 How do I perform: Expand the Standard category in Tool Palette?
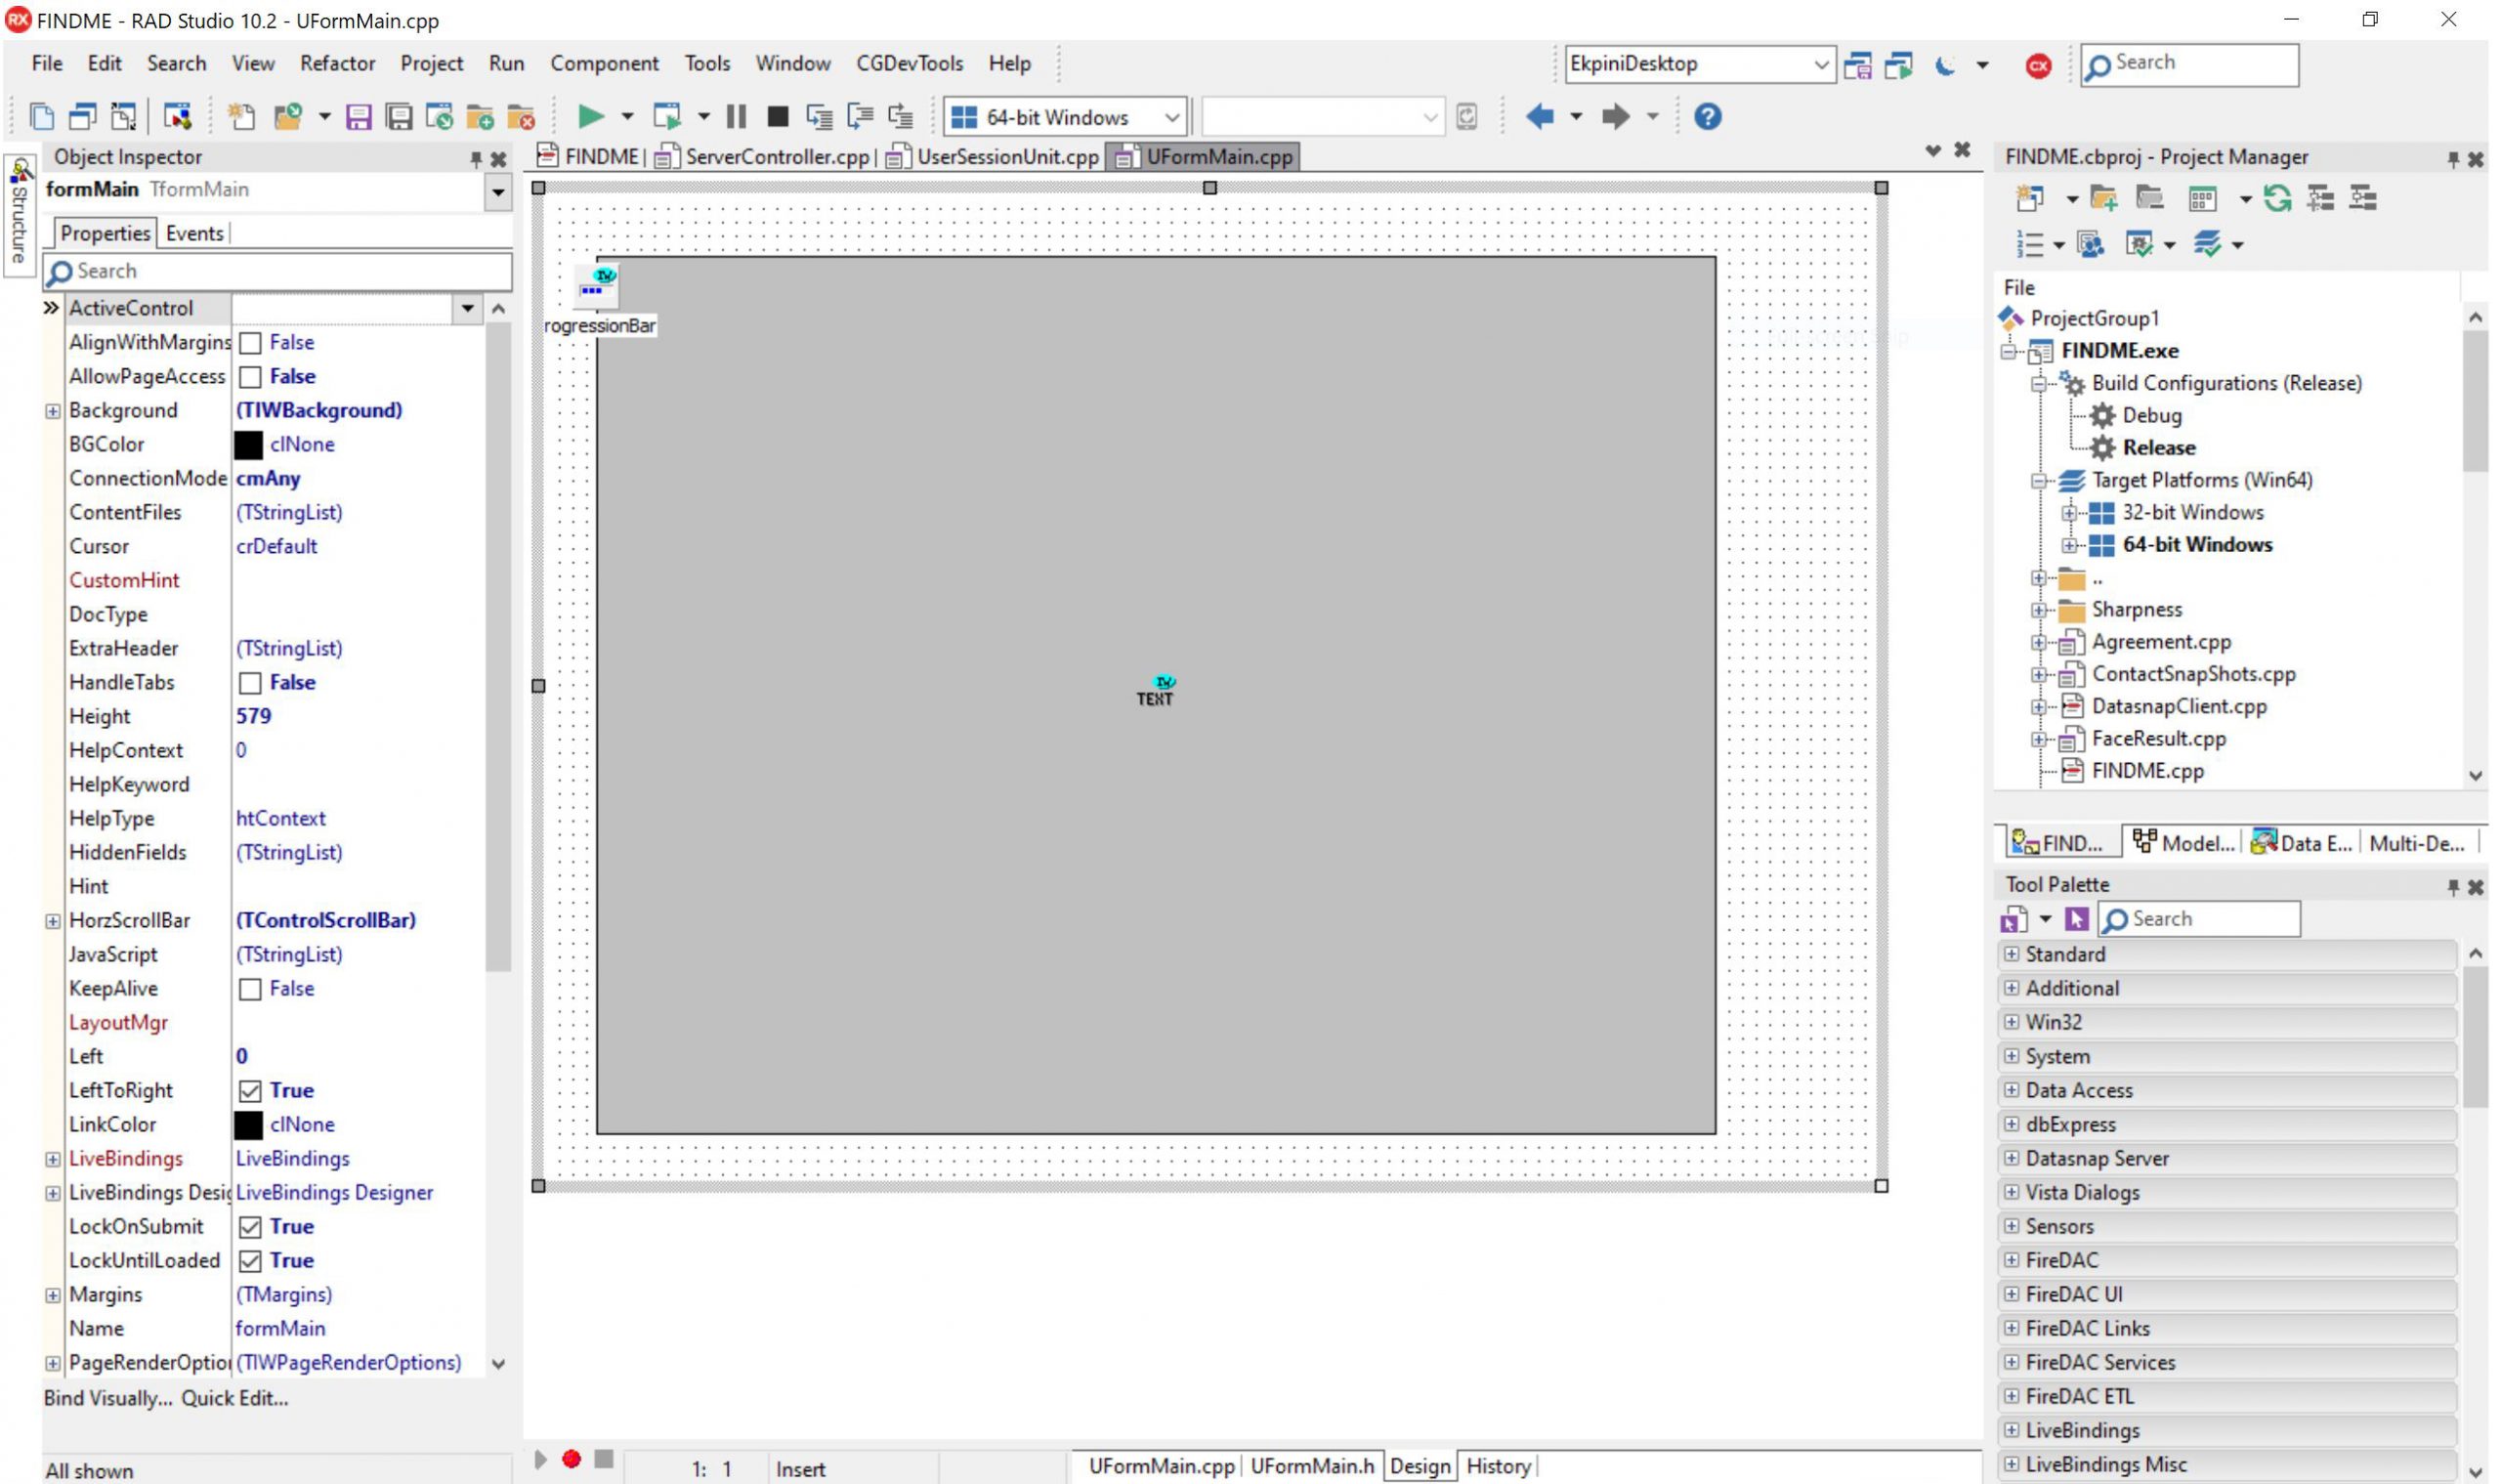pyautogui.click(x=2011, y=954)
